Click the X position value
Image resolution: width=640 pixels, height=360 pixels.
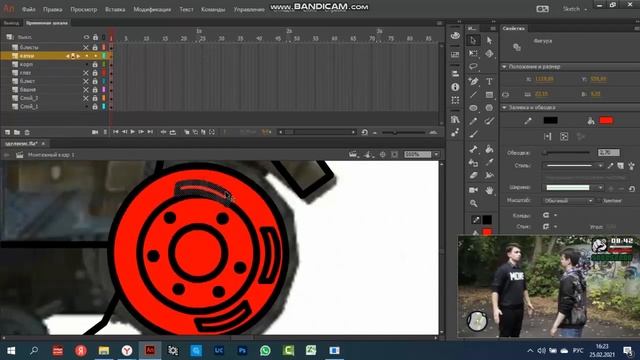[544, 79]
